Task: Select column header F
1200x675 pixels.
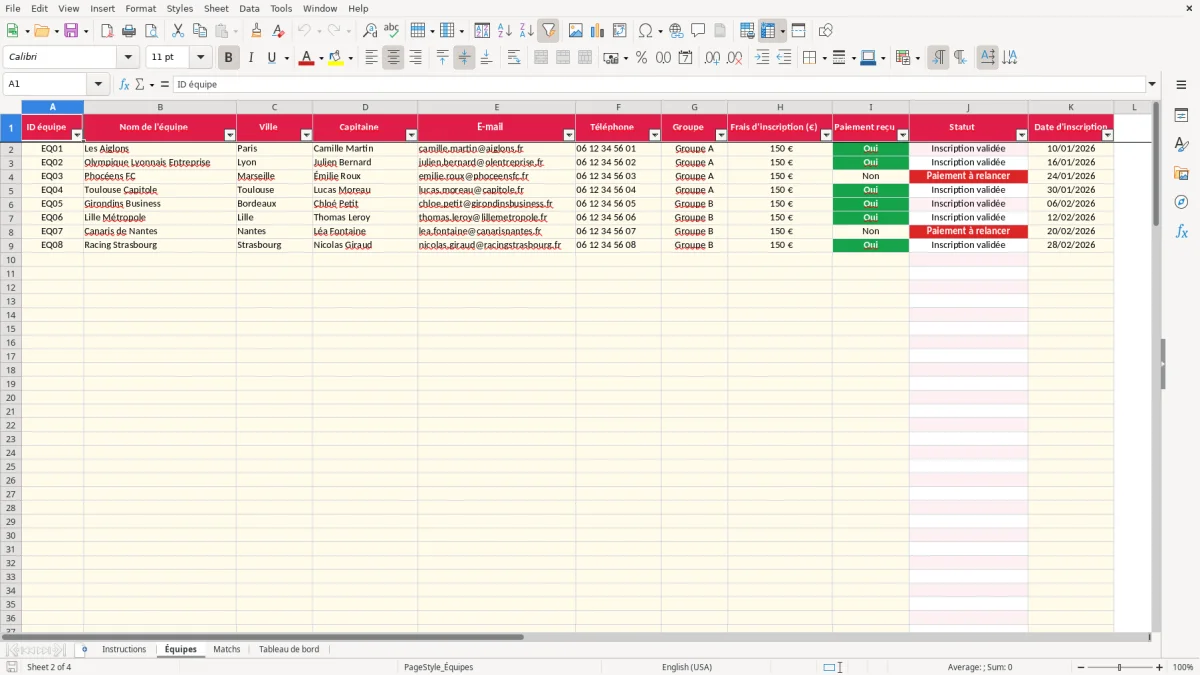Action: 618,107
